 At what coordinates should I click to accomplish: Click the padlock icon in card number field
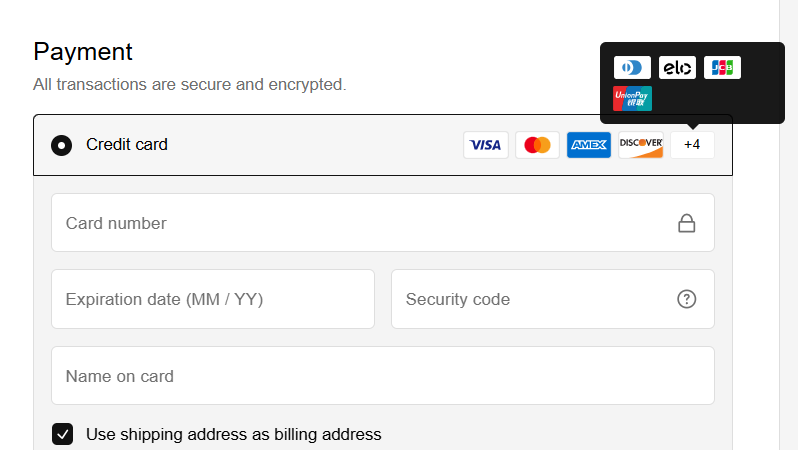(687, 223)
